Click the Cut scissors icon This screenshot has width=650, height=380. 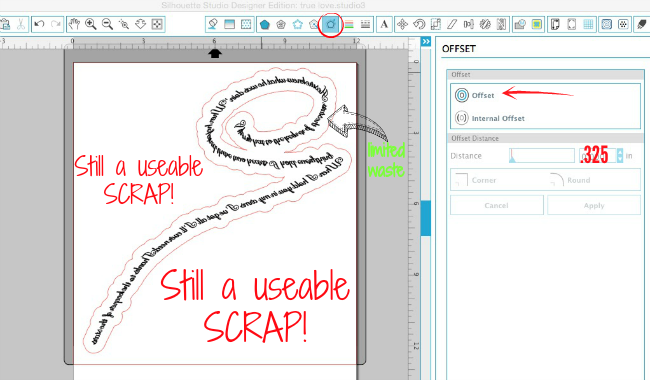pyautogui.click(x=21, y=24)
